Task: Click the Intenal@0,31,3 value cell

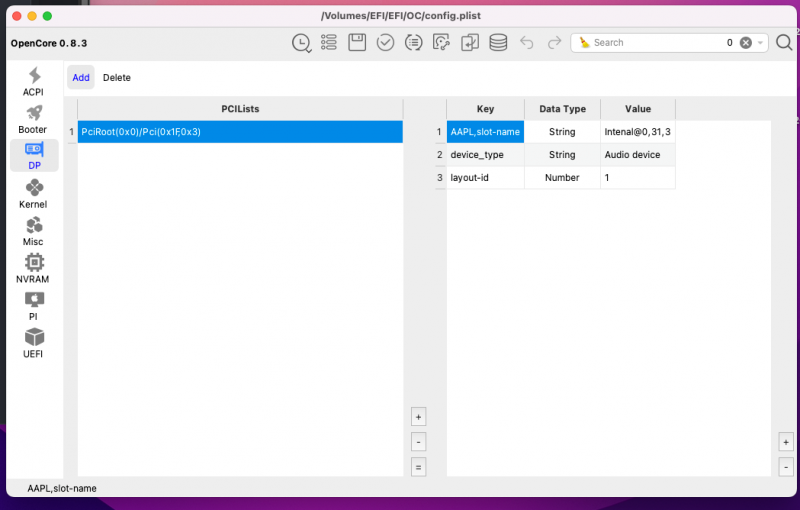Action: coord(638,132)
